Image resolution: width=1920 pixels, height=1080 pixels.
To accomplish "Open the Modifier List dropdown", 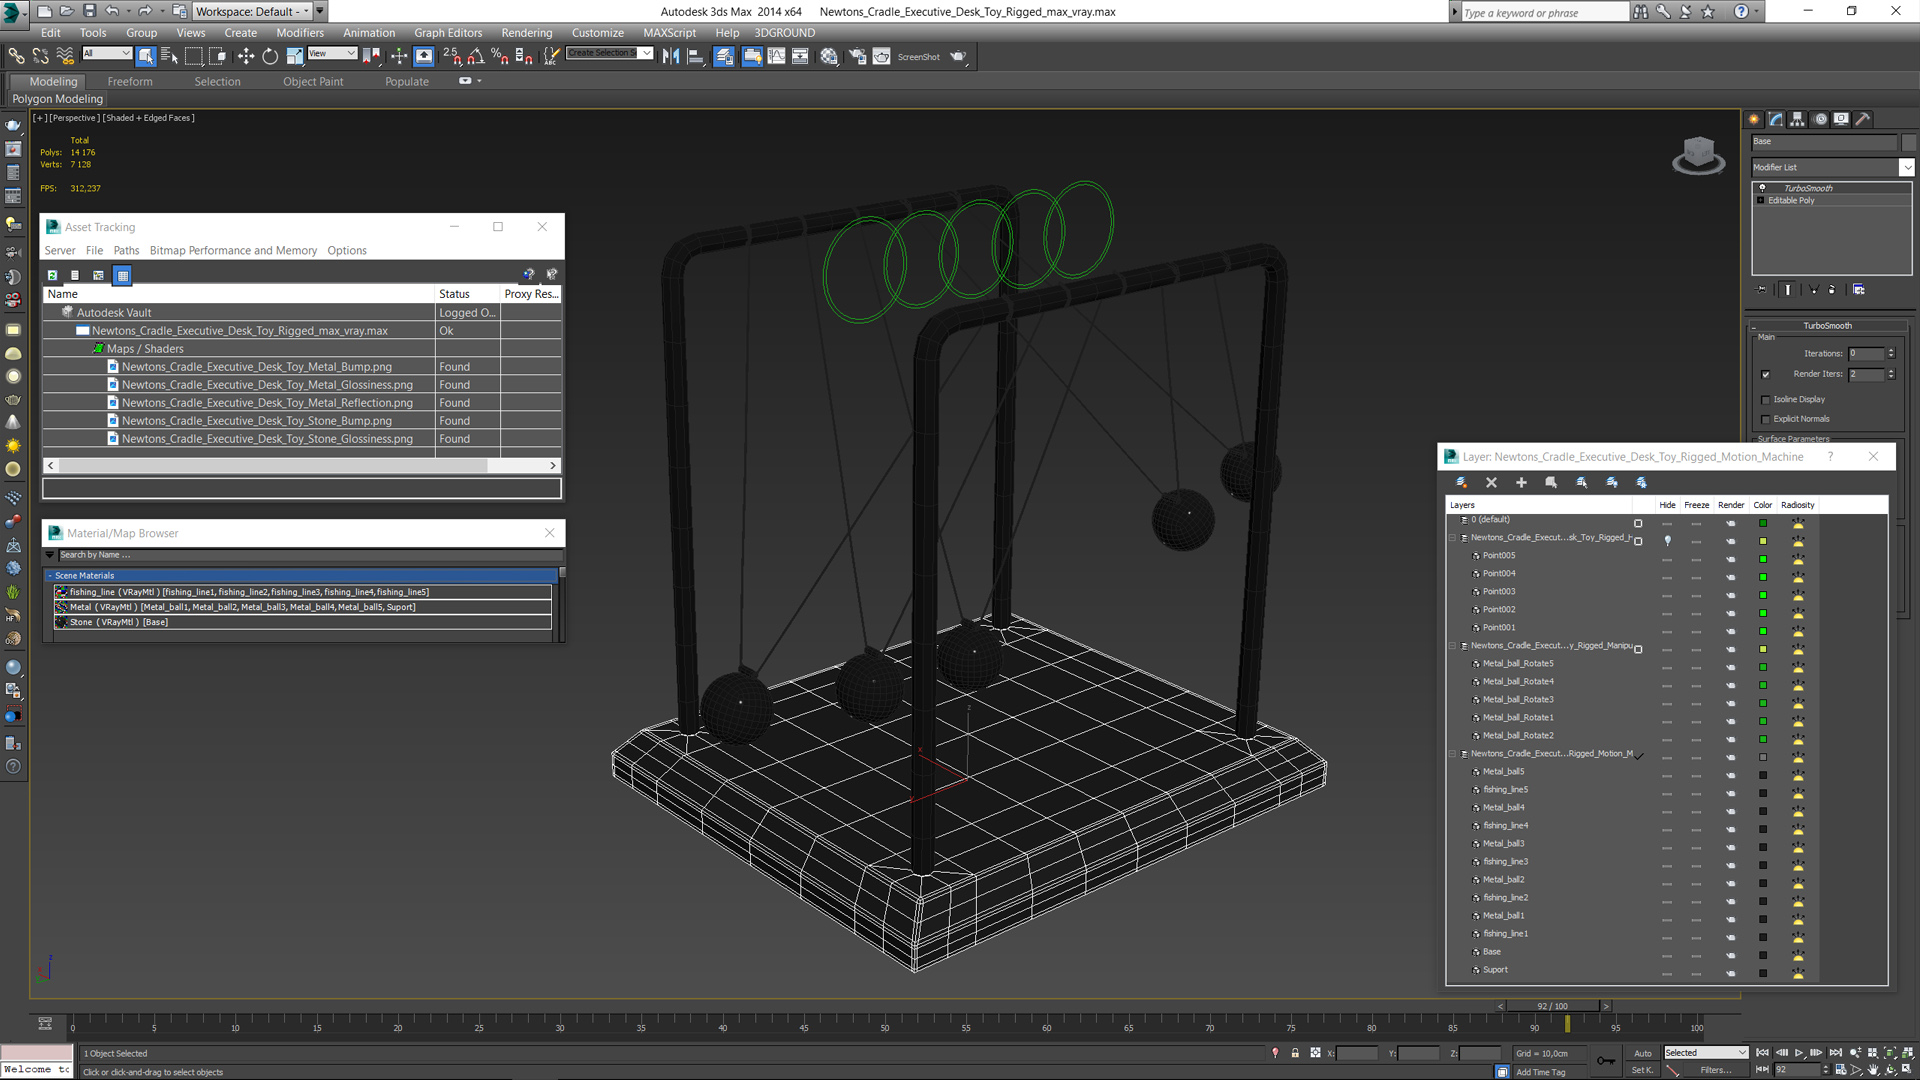I will [x=1832, y=167].
